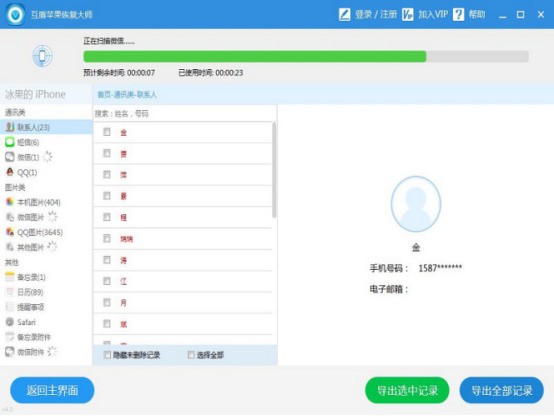Check the box beside contact 金

[107, 132]
